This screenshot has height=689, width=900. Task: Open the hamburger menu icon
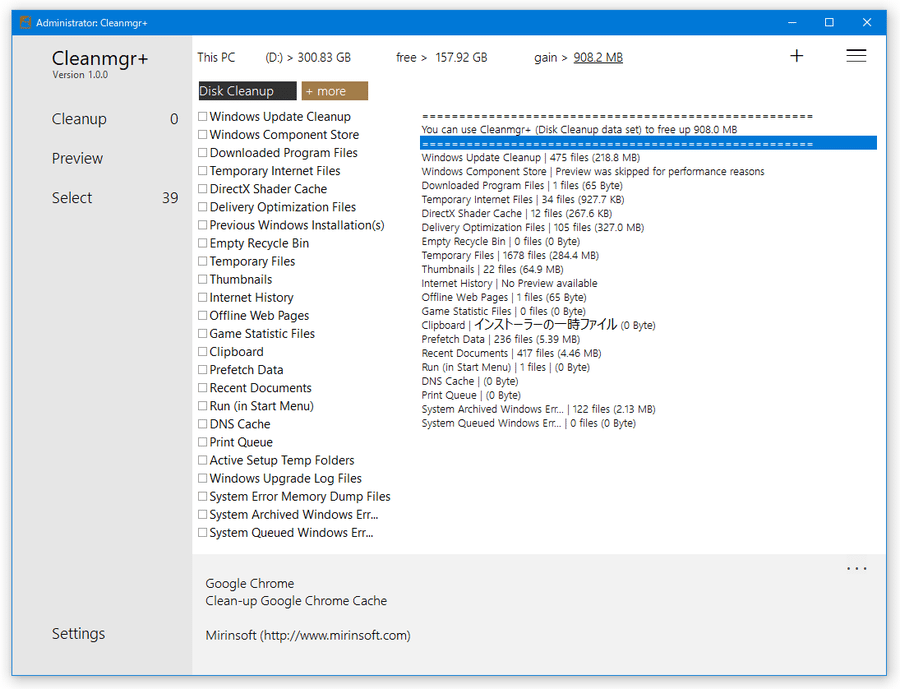[x=856, y=56]
